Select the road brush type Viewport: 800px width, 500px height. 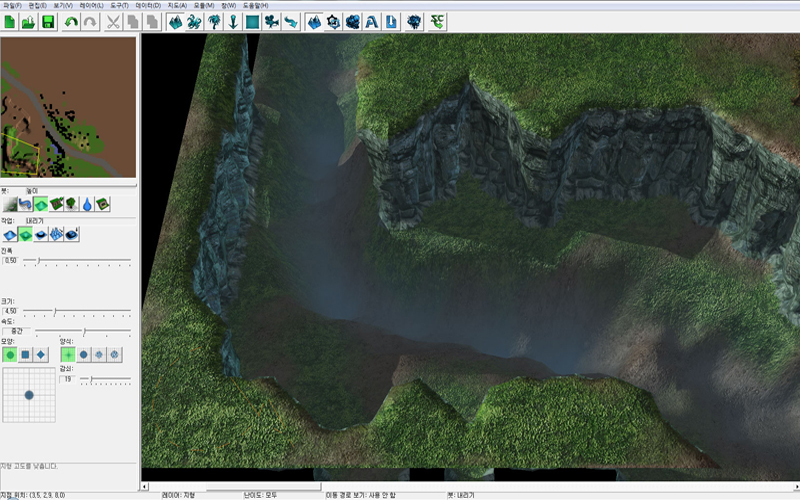pos(25,205)
